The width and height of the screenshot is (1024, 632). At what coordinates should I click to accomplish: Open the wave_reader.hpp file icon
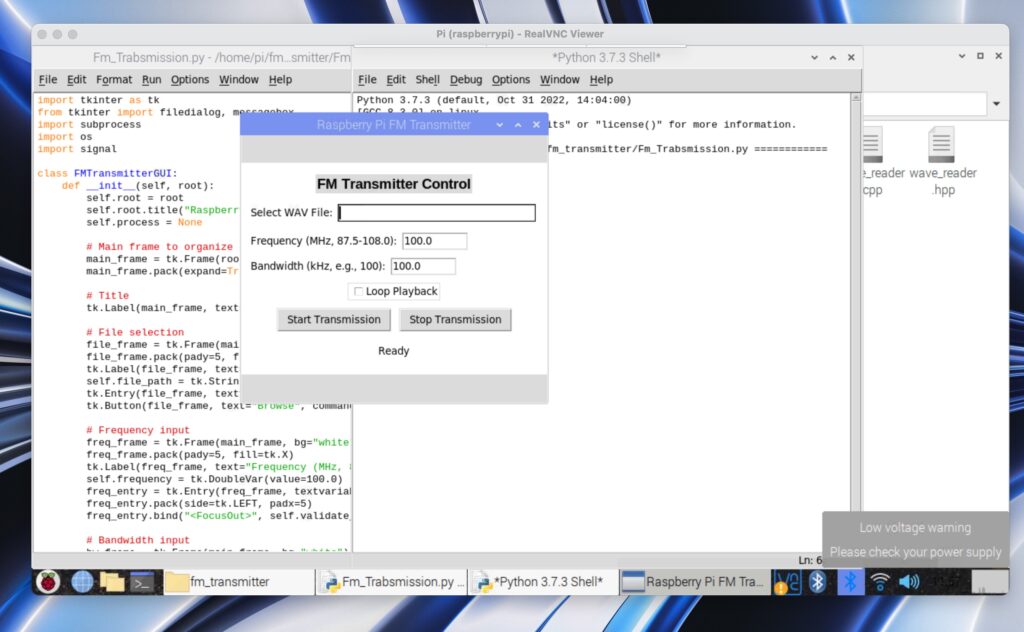[941, 145]
